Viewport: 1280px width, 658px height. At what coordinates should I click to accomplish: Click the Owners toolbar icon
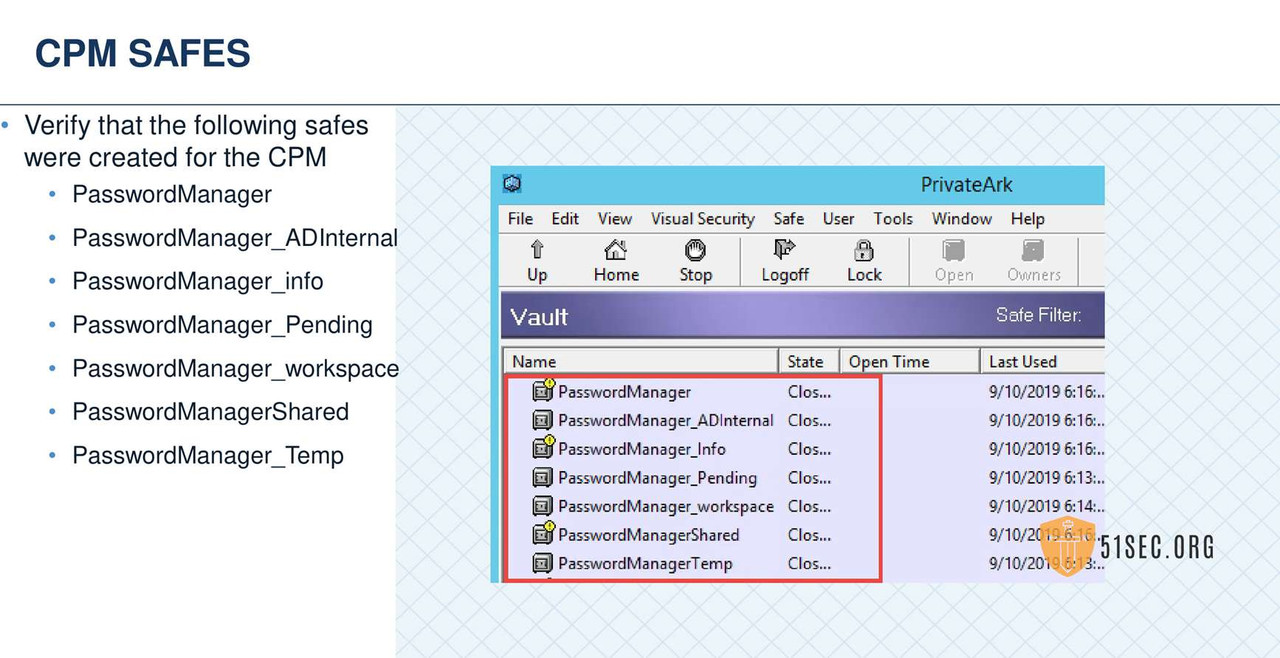[1033, 250]
